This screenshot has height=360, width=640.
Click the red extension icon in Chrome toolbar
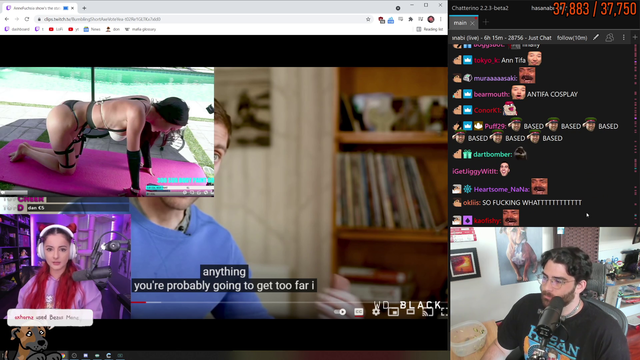pos(381,19)
